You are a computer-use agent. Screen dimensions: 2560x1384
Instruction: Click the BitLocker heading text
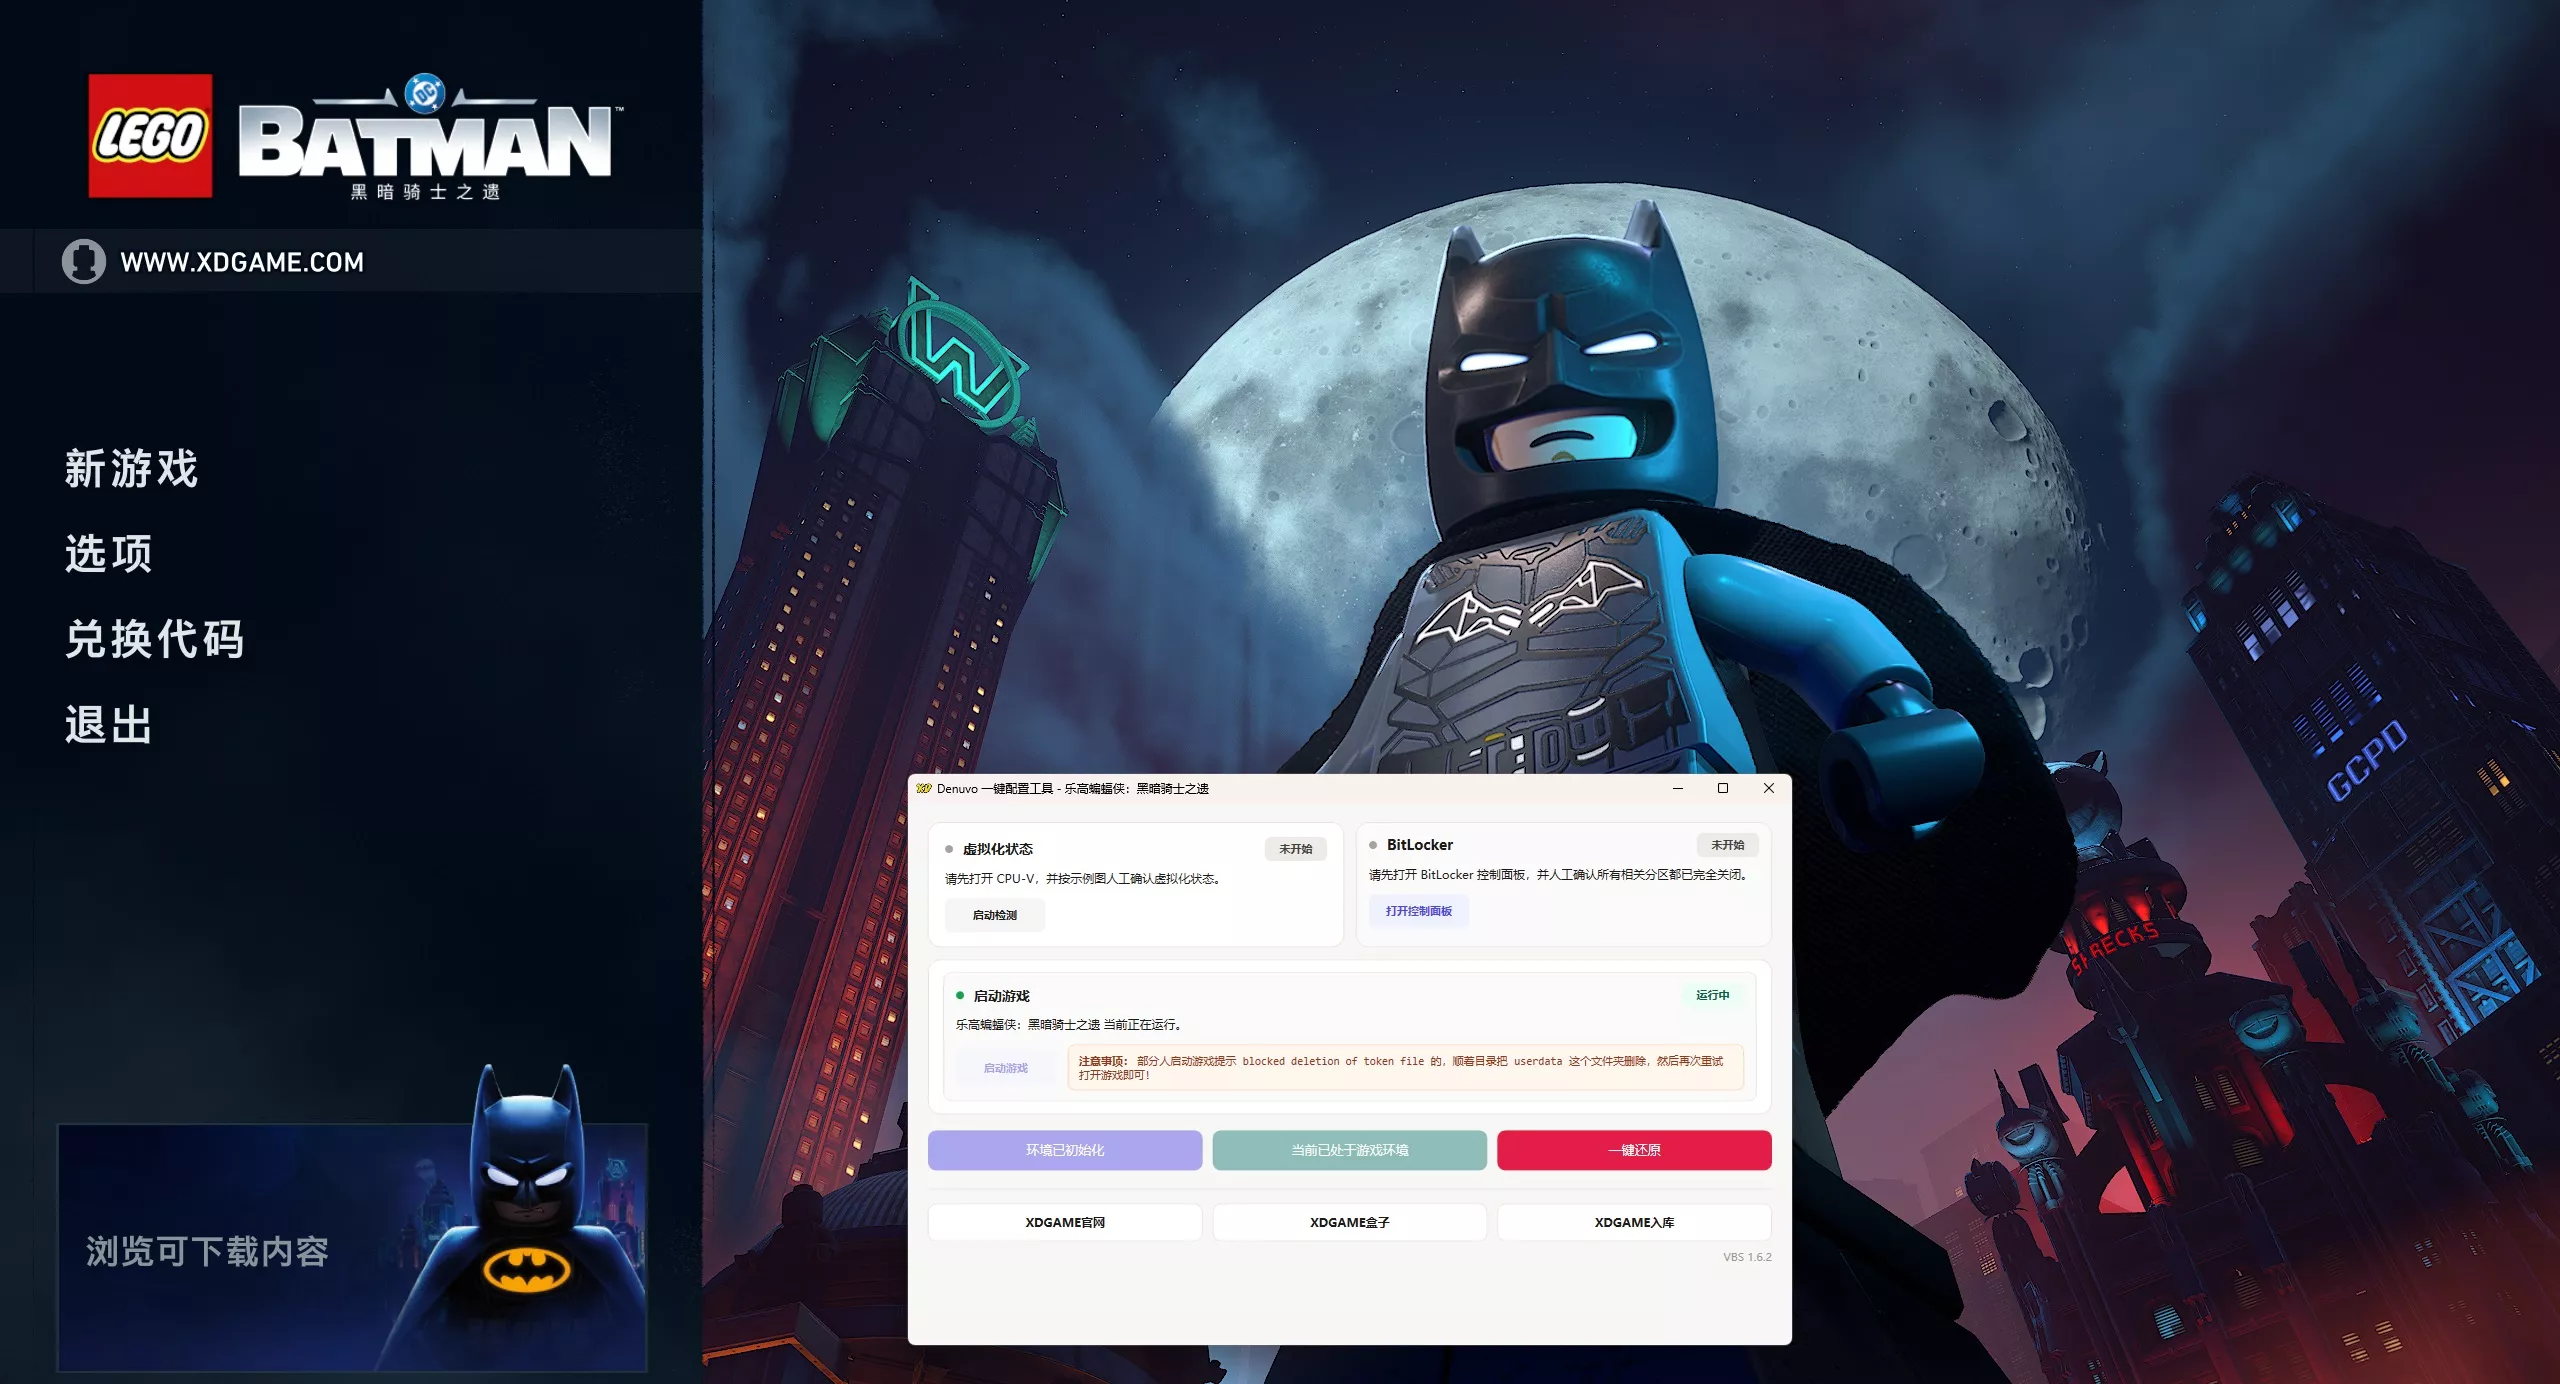pyautogui.click(x=1420, y=845)
